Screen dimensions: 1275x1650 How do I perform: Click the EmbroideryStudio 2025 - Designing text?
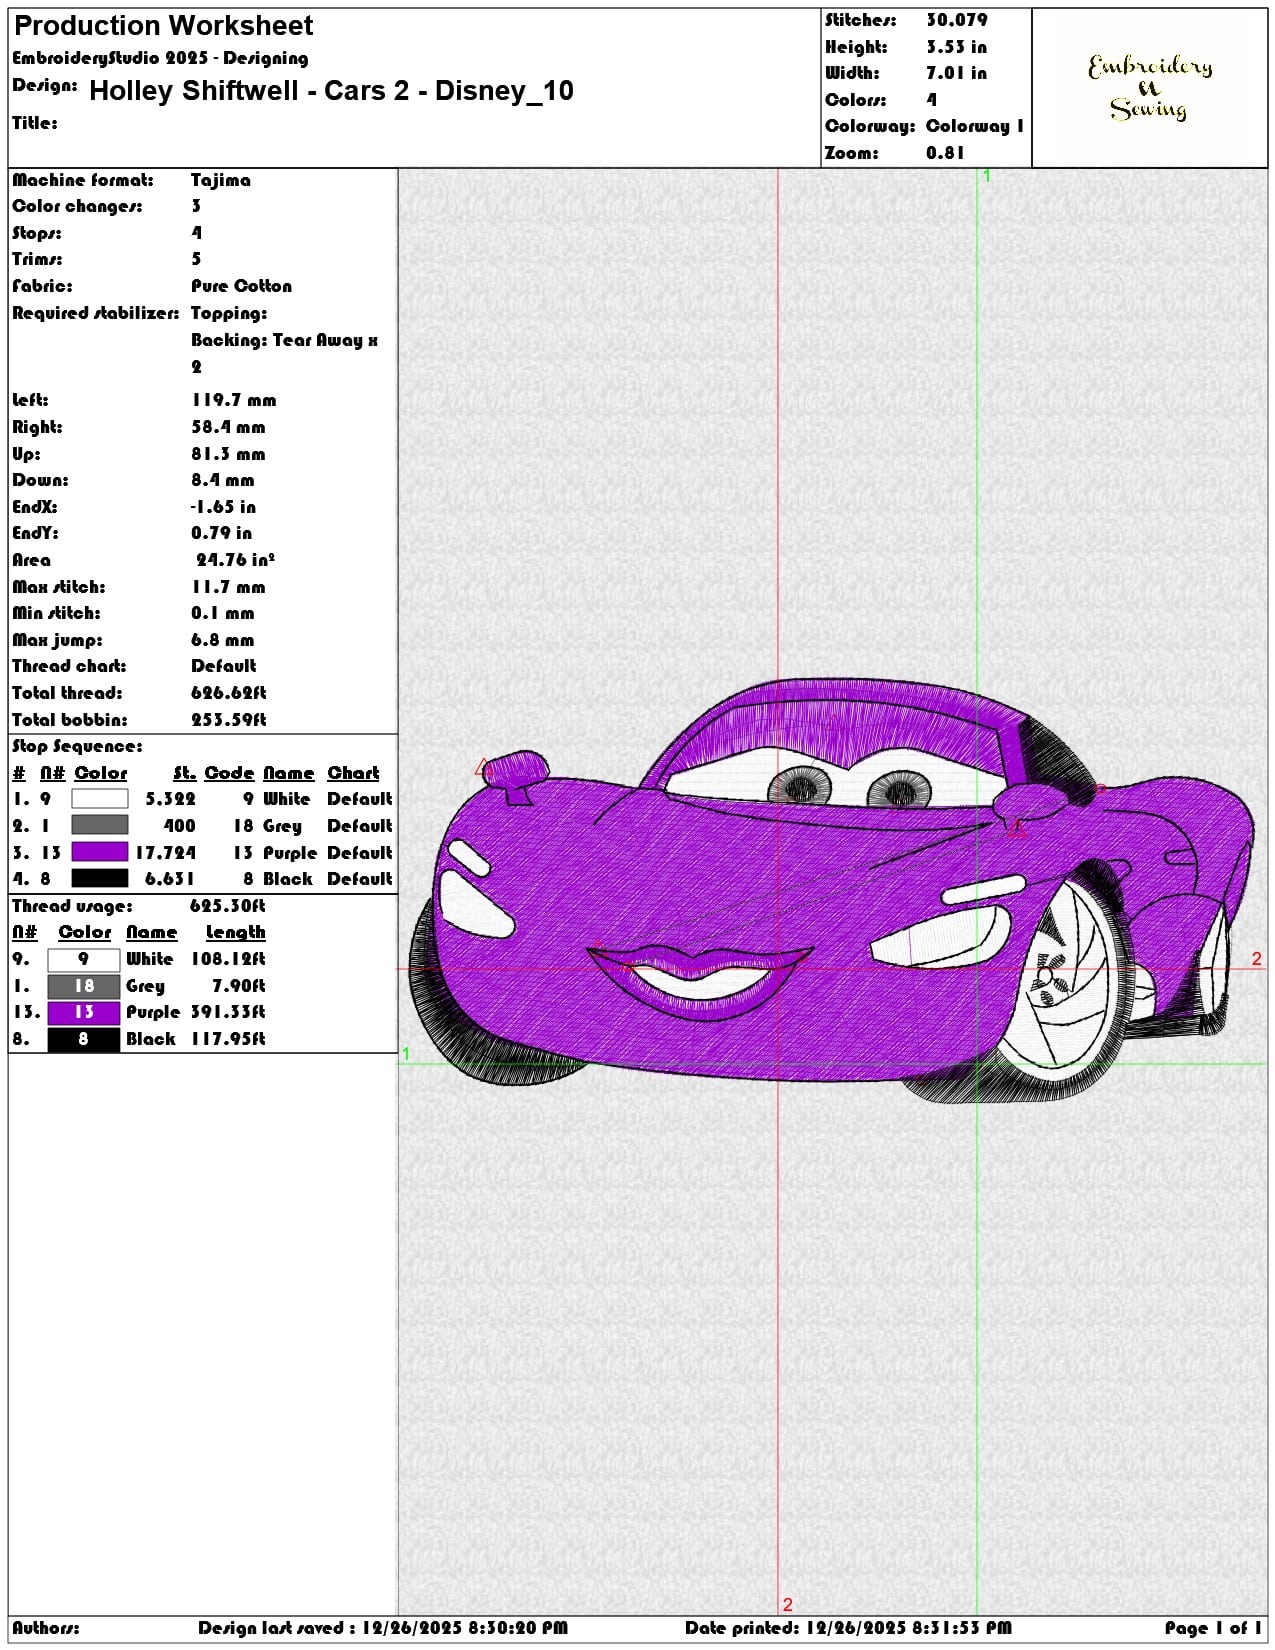pos(160,58)
